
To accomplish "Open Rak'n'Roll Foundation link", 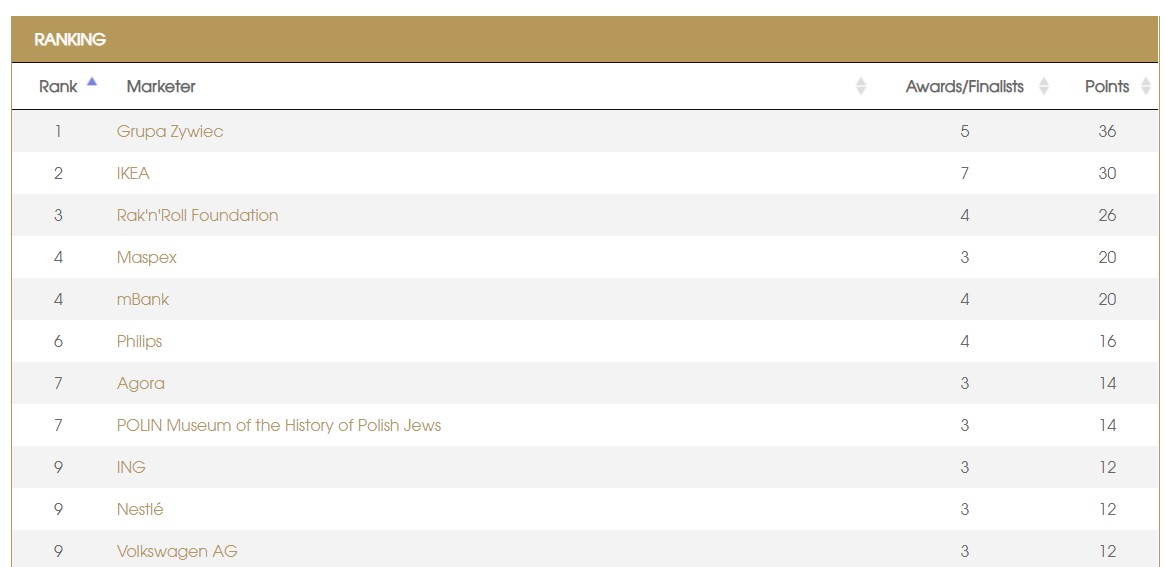I will click(197, 215).
